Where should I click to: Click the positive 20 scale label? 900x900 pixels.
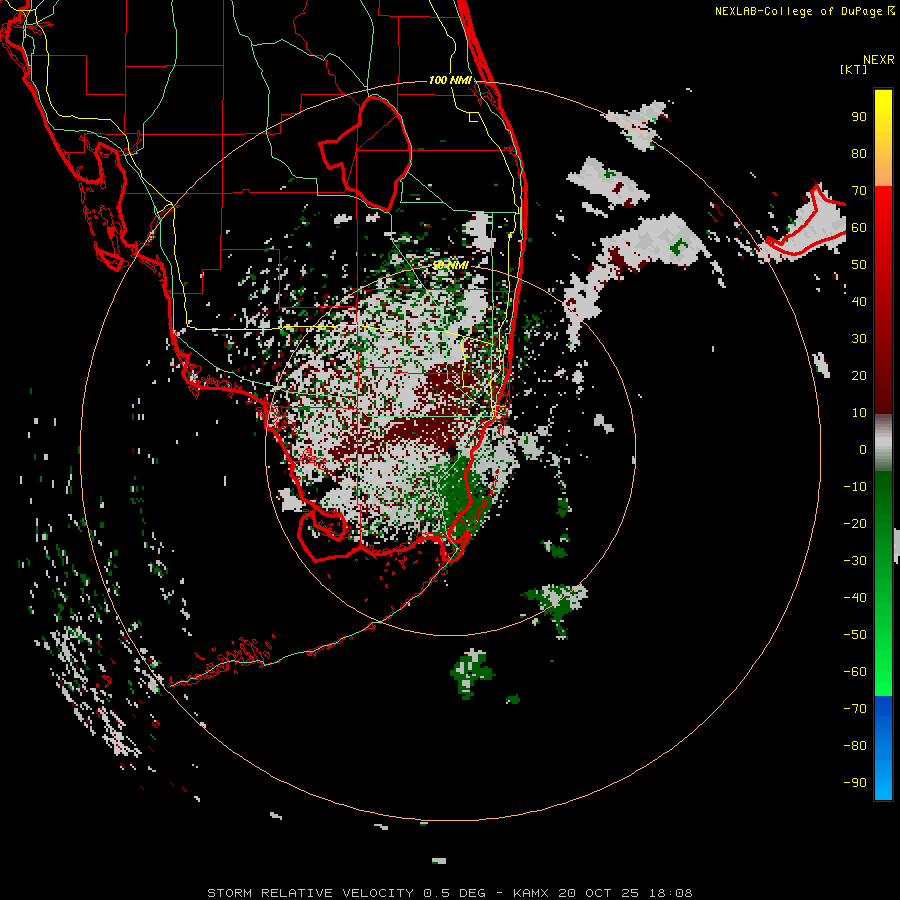[x=859, y=376]
